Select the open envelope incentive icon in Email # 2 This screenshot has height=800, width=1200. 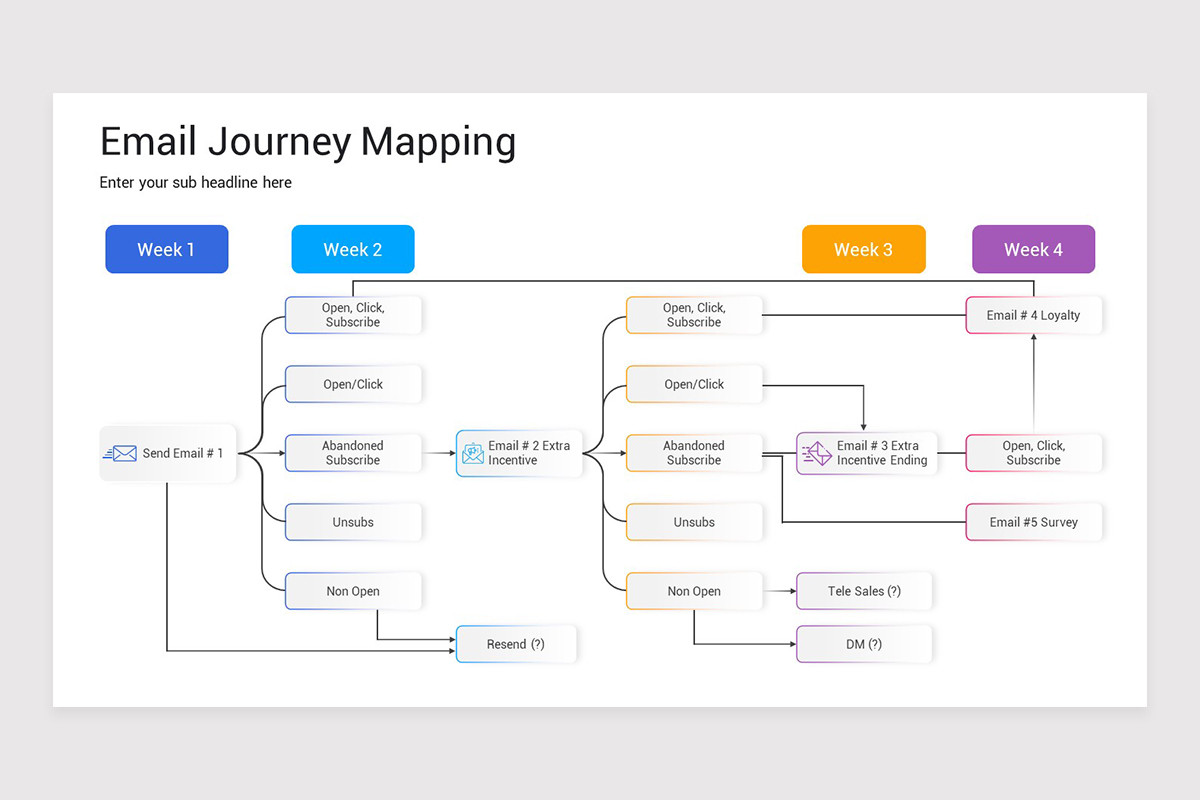tap(472, 453)
